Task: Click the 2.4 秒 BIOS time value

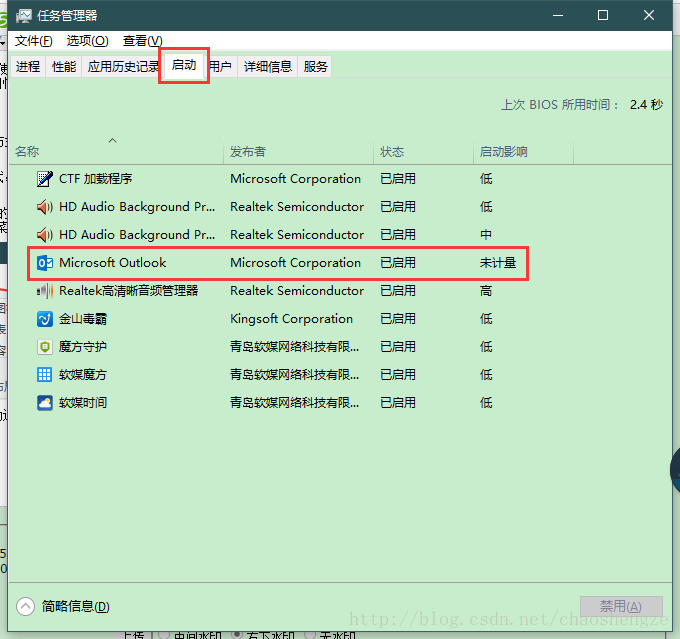Action: pos(646,105)
